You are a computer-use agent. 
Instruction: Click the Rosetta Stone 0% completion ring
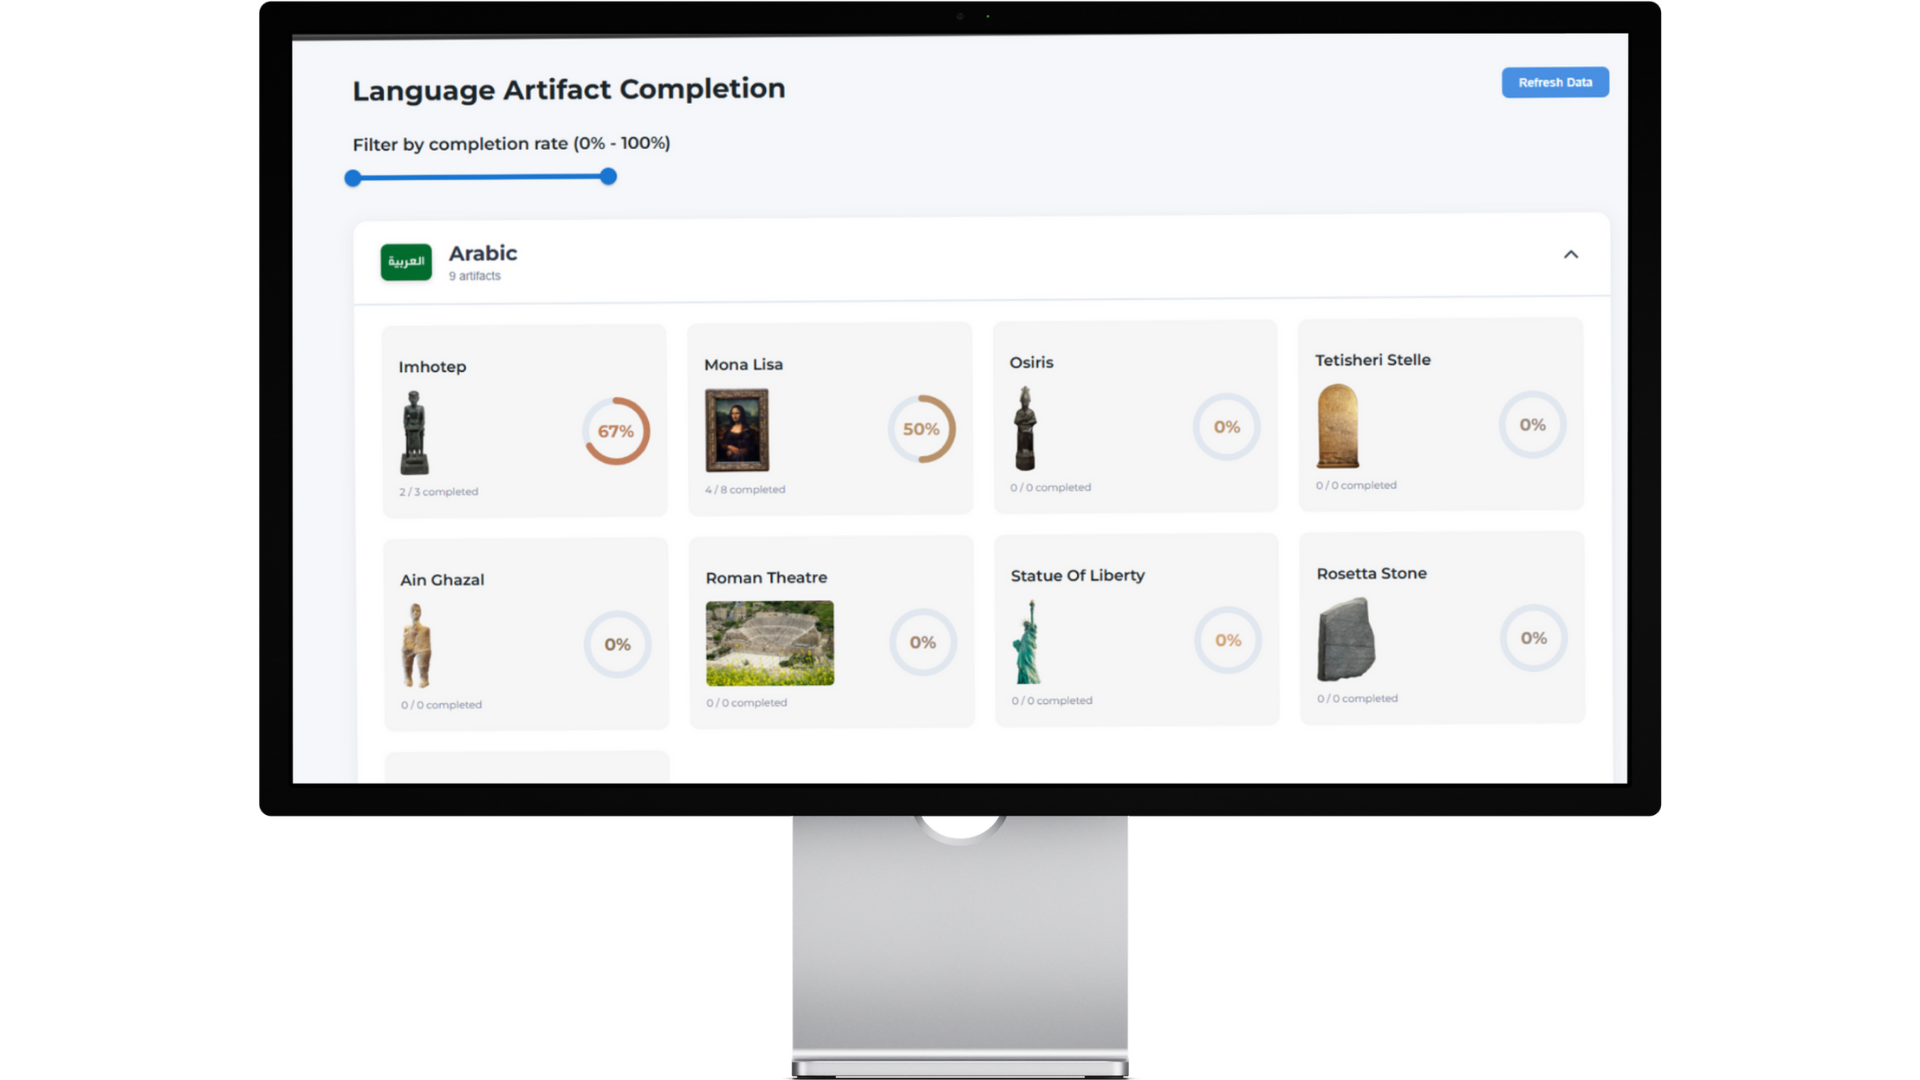tap(1533, 638)
